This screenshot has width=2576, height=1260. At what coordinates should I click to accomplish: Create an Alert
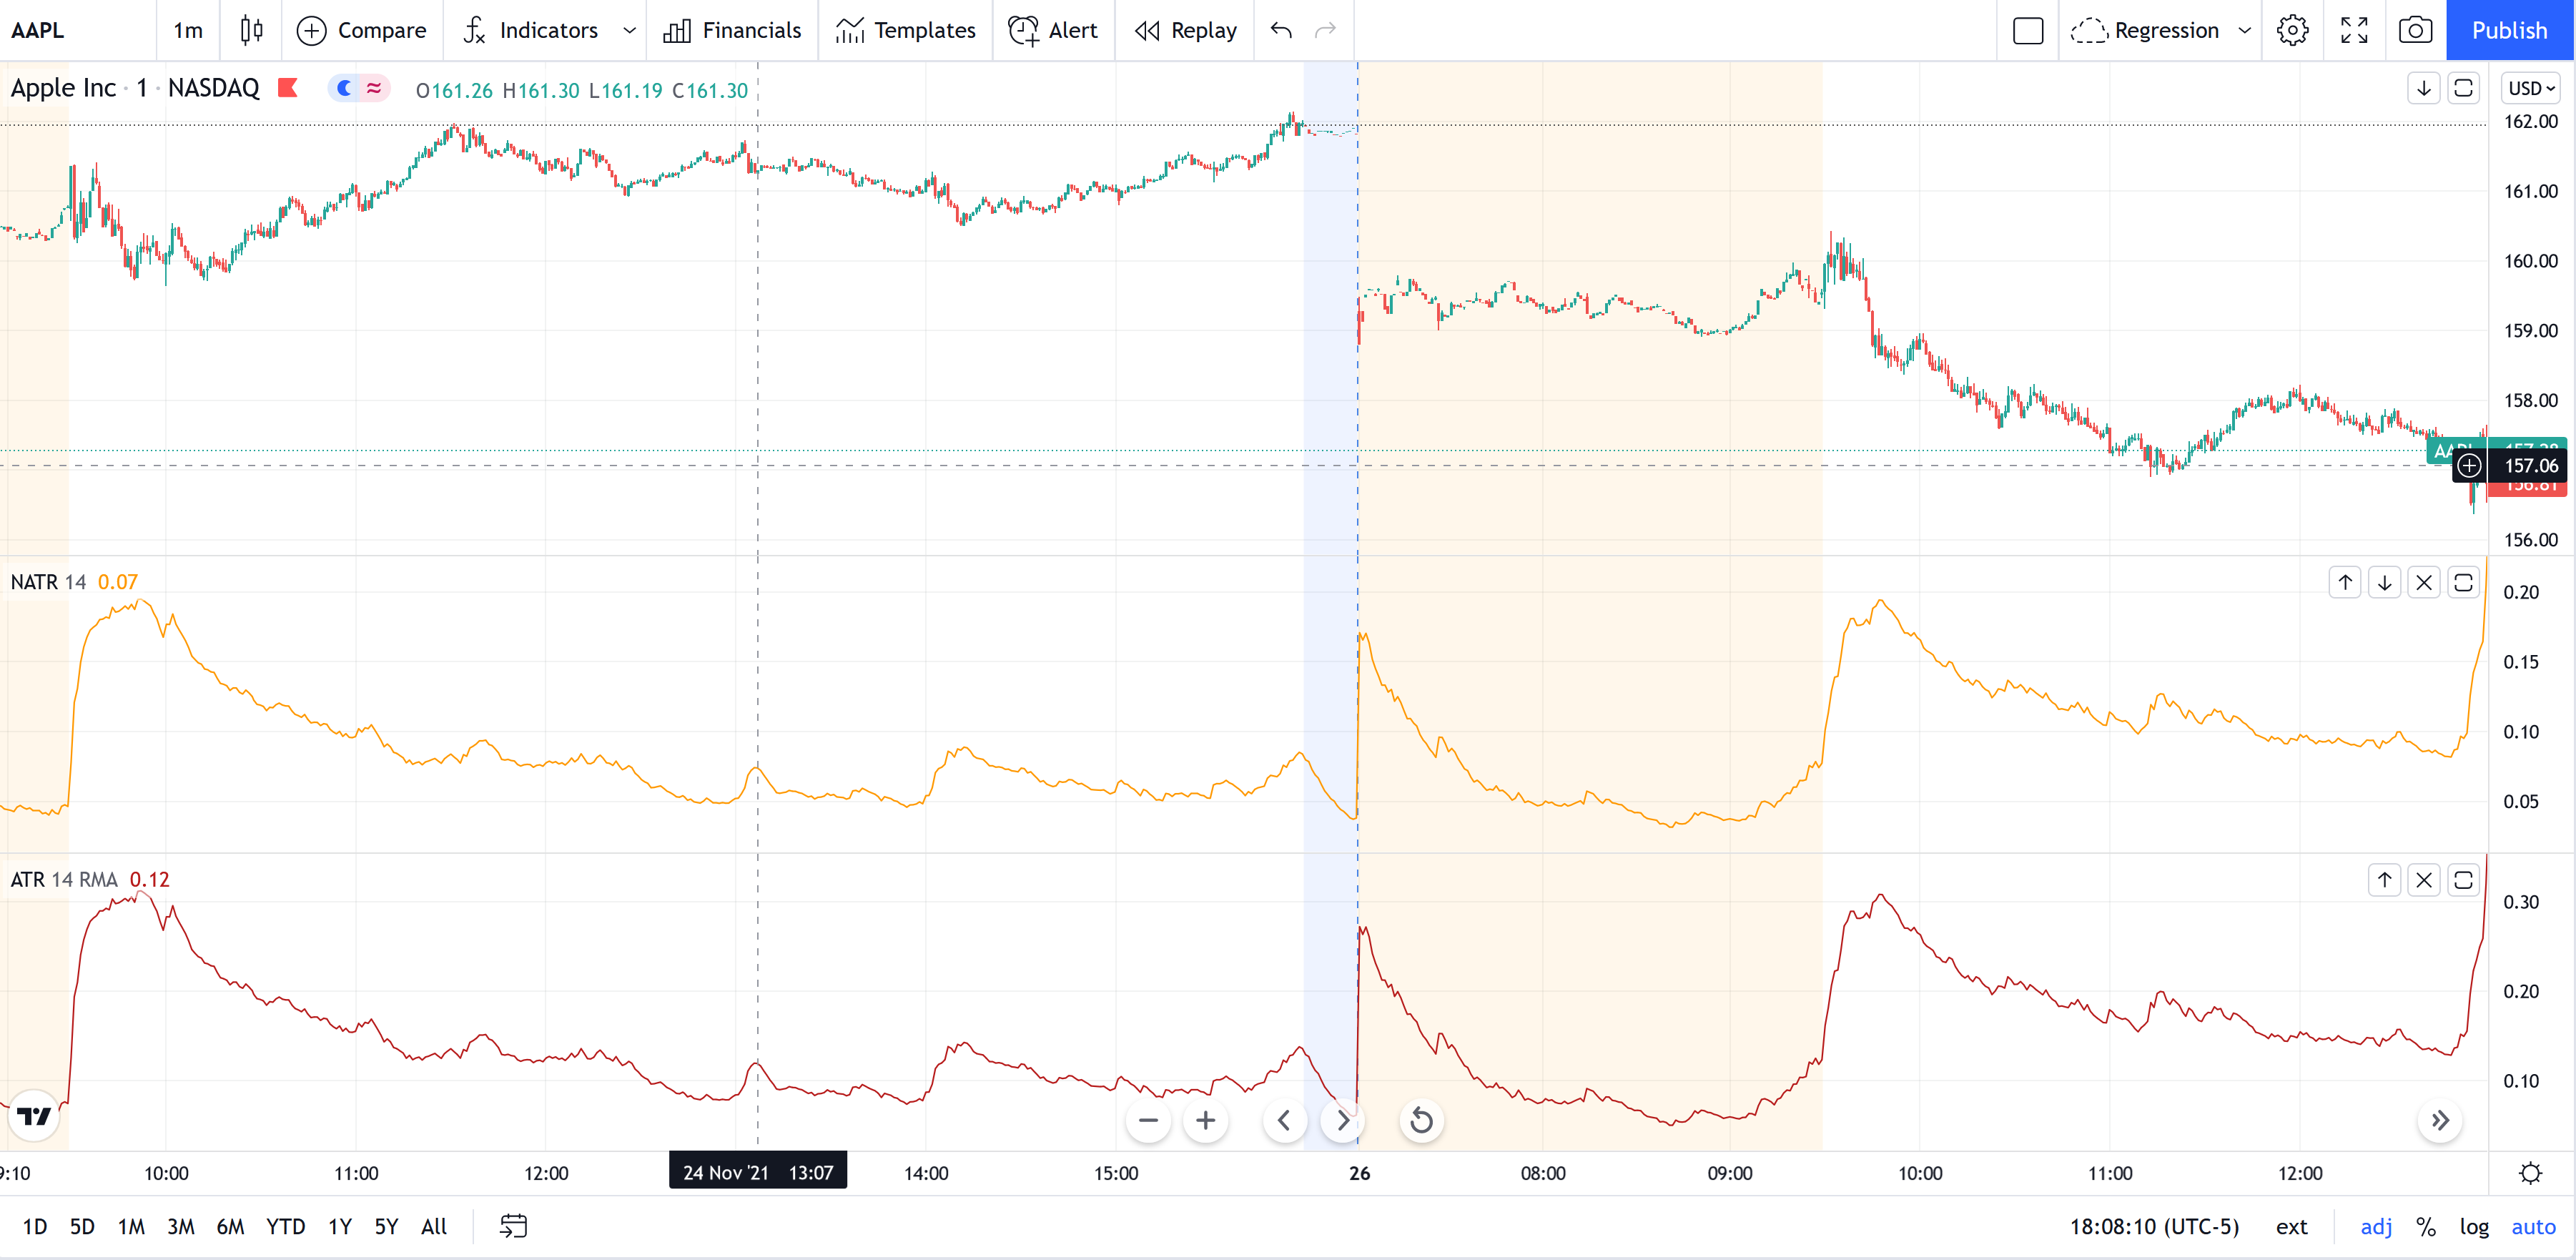click(1053, 30)
